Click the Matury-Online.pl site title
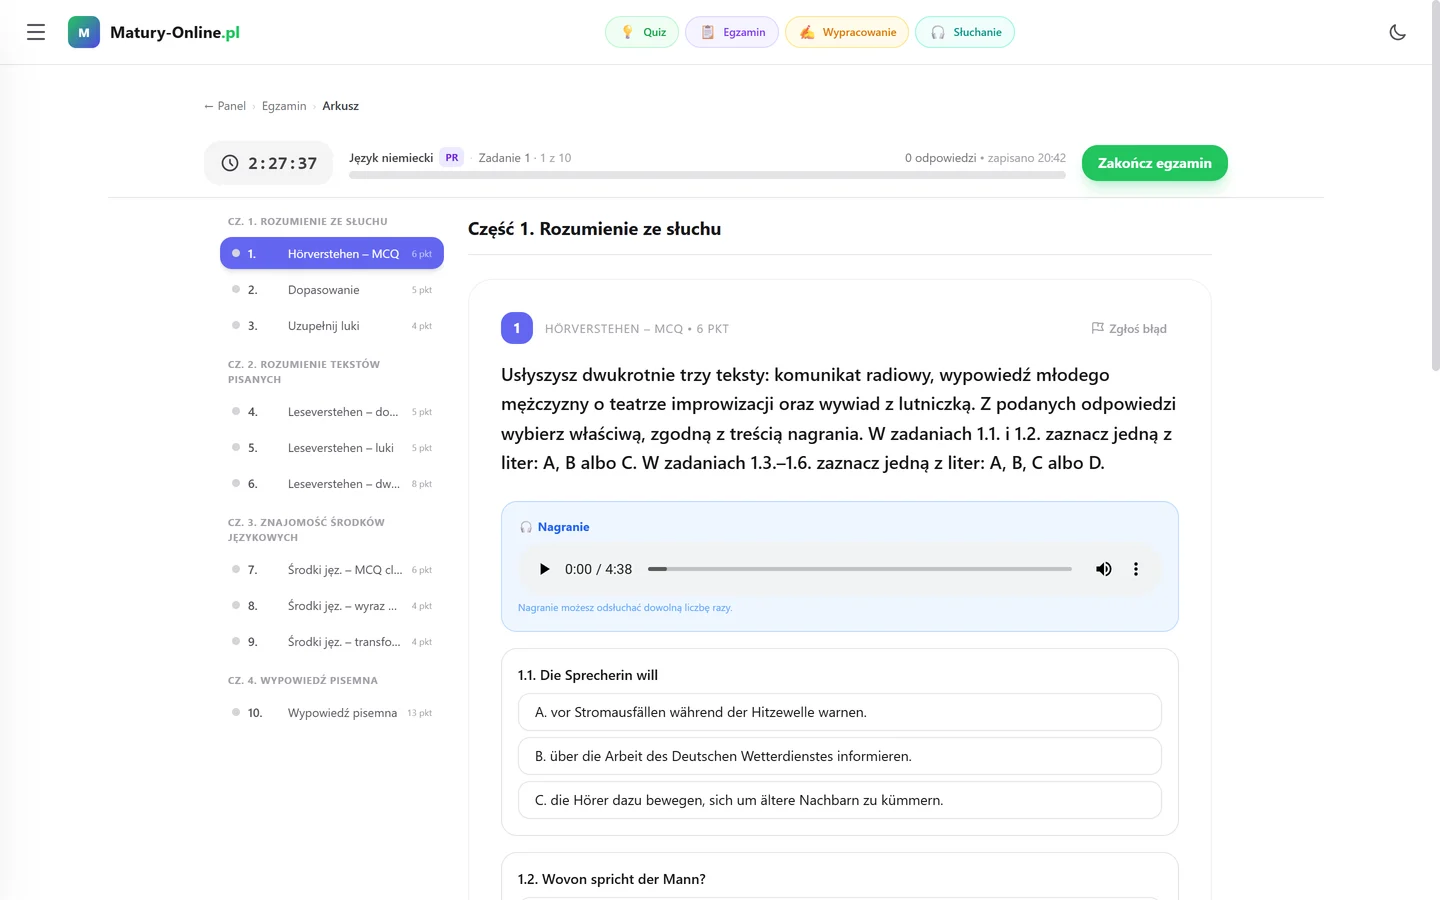 pos(175,32)
